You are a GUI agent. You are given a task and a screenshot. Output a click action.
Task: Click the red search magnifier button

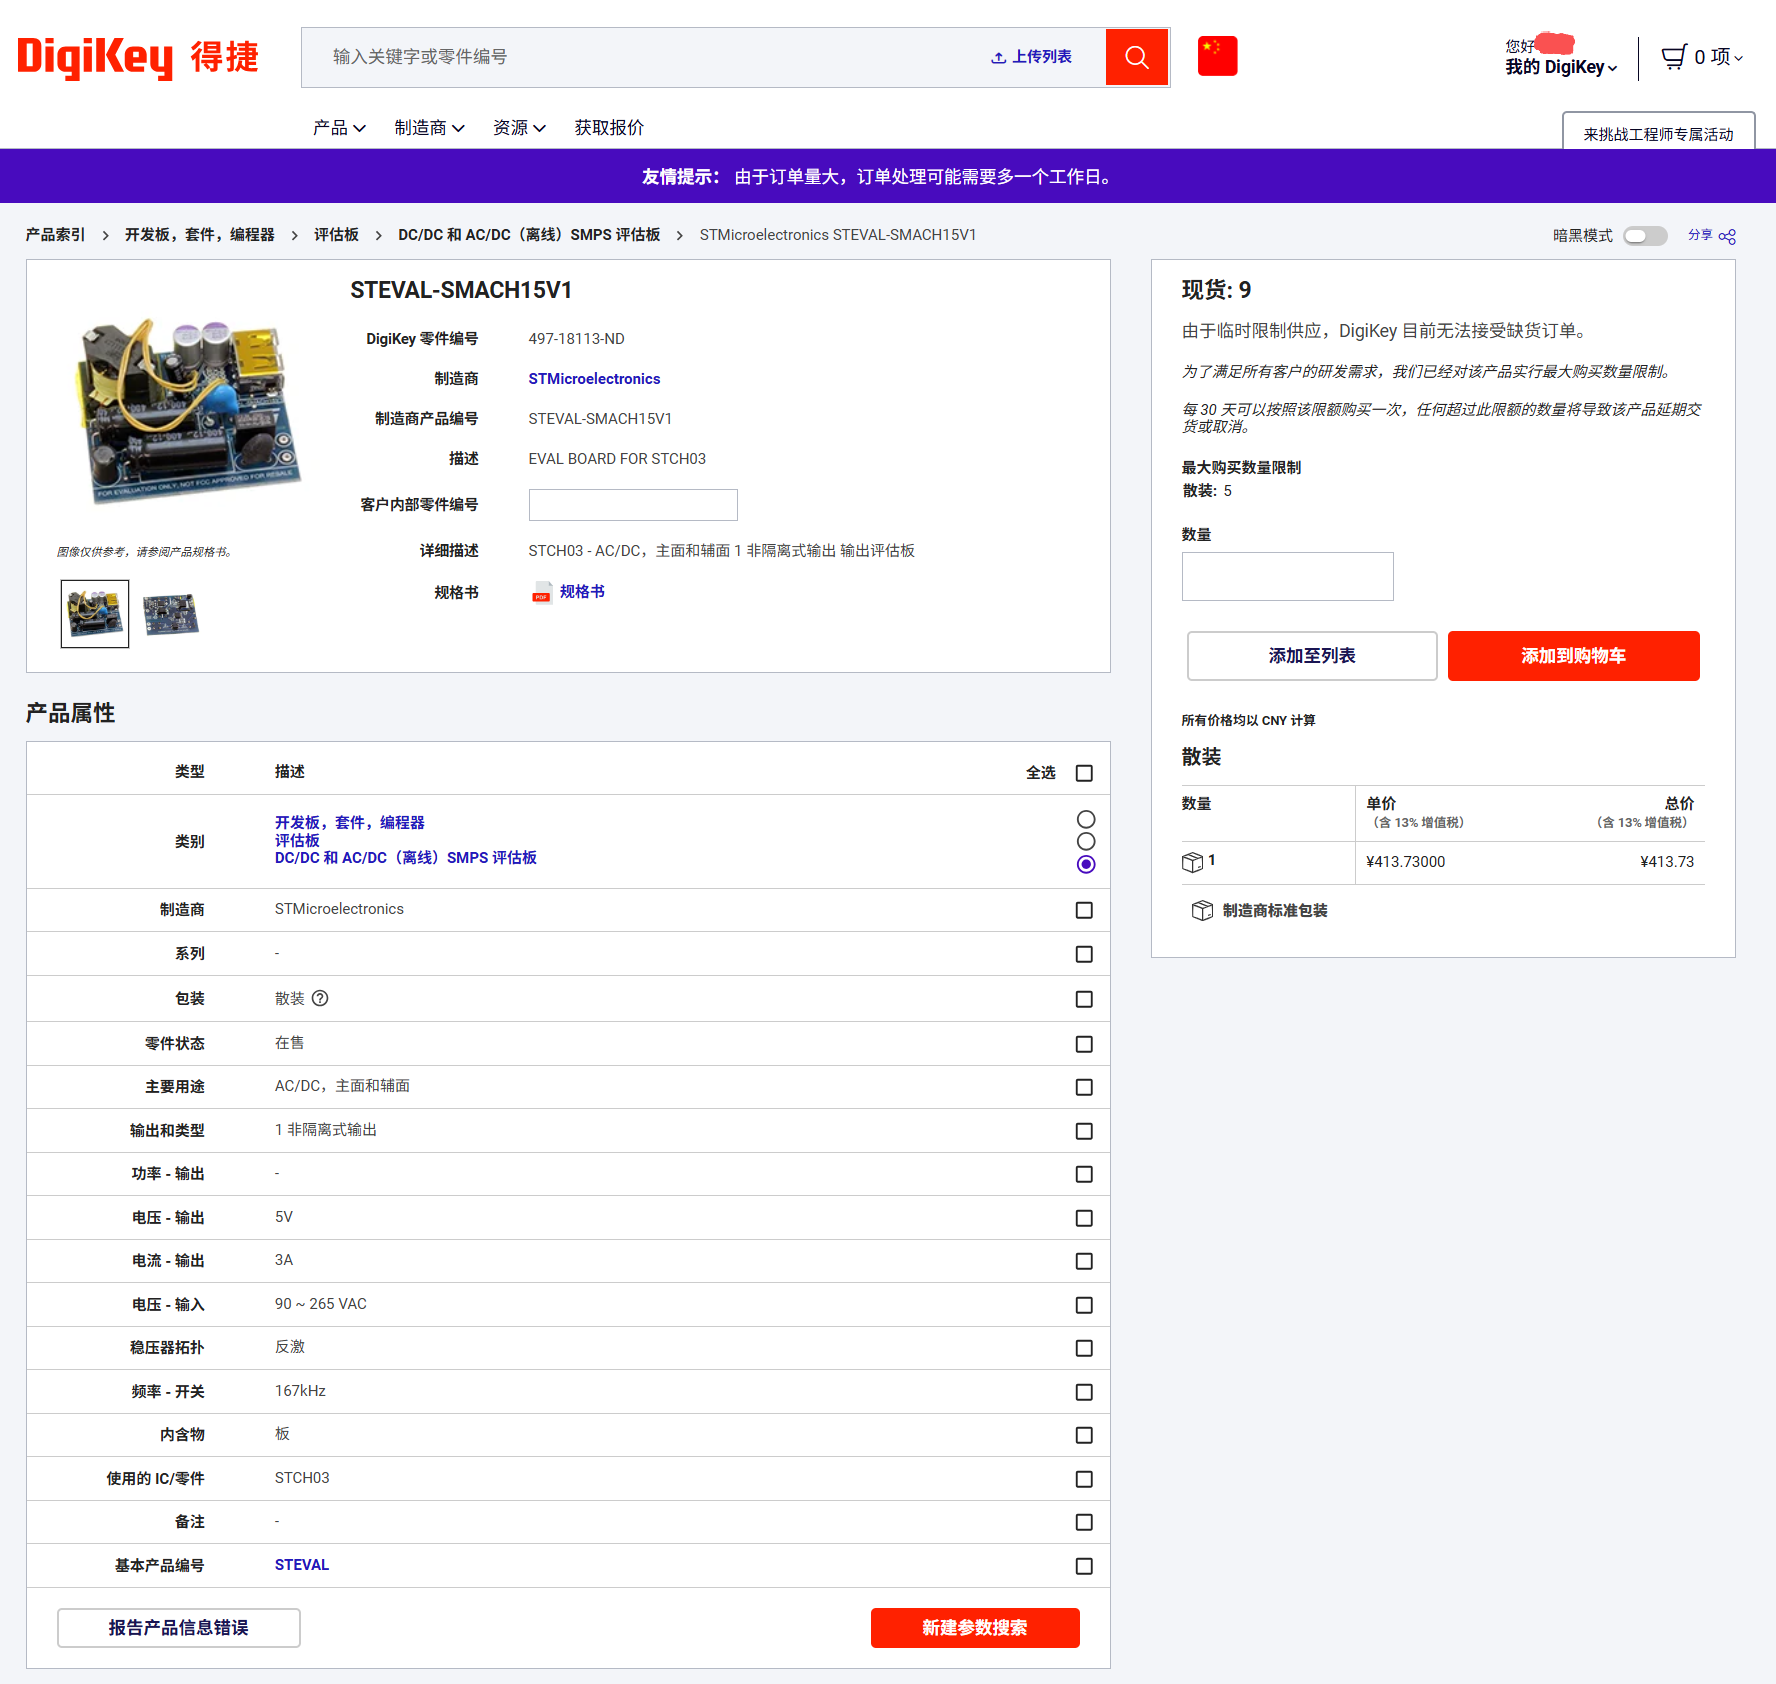pyautogui.click(x=1137, y=57)
